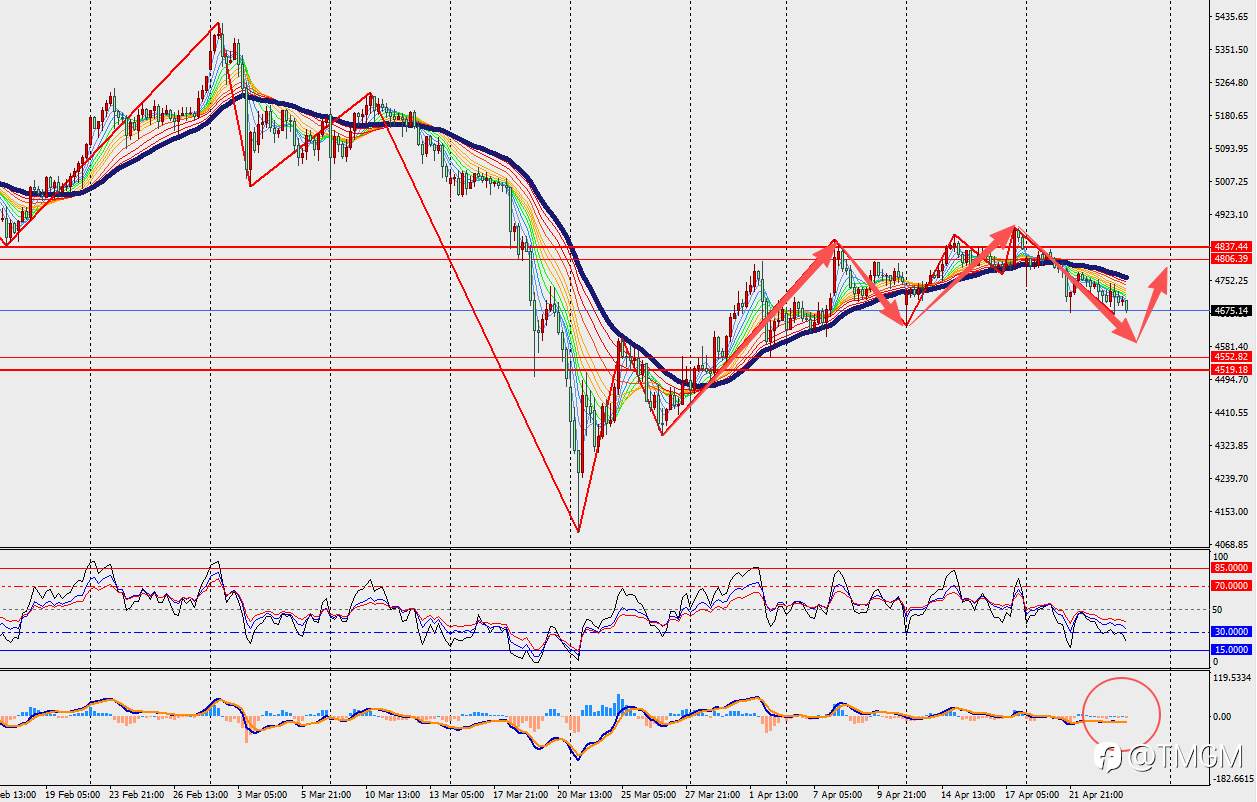Click the oscillator 30.0000 level label
The height and width of the screenshot is (802, 1257).
(x=1231, y=632)
